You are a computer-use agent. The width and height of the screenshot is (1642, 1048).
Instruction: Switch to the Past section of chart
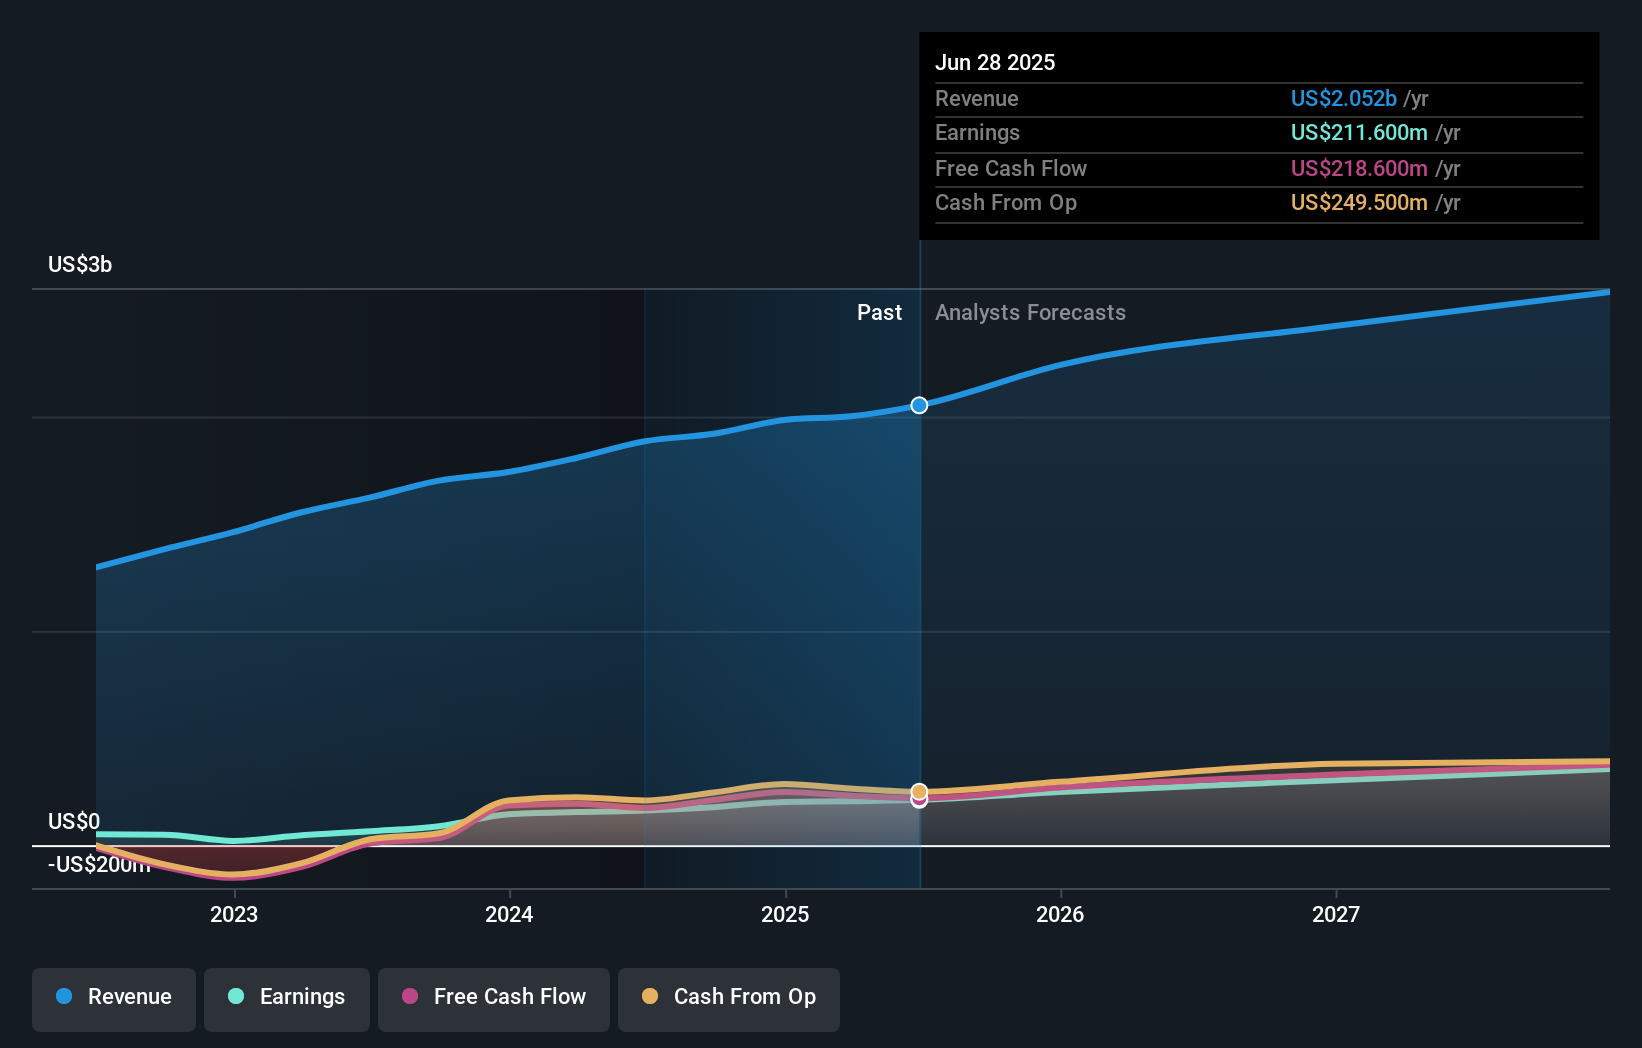coord(879,312)
